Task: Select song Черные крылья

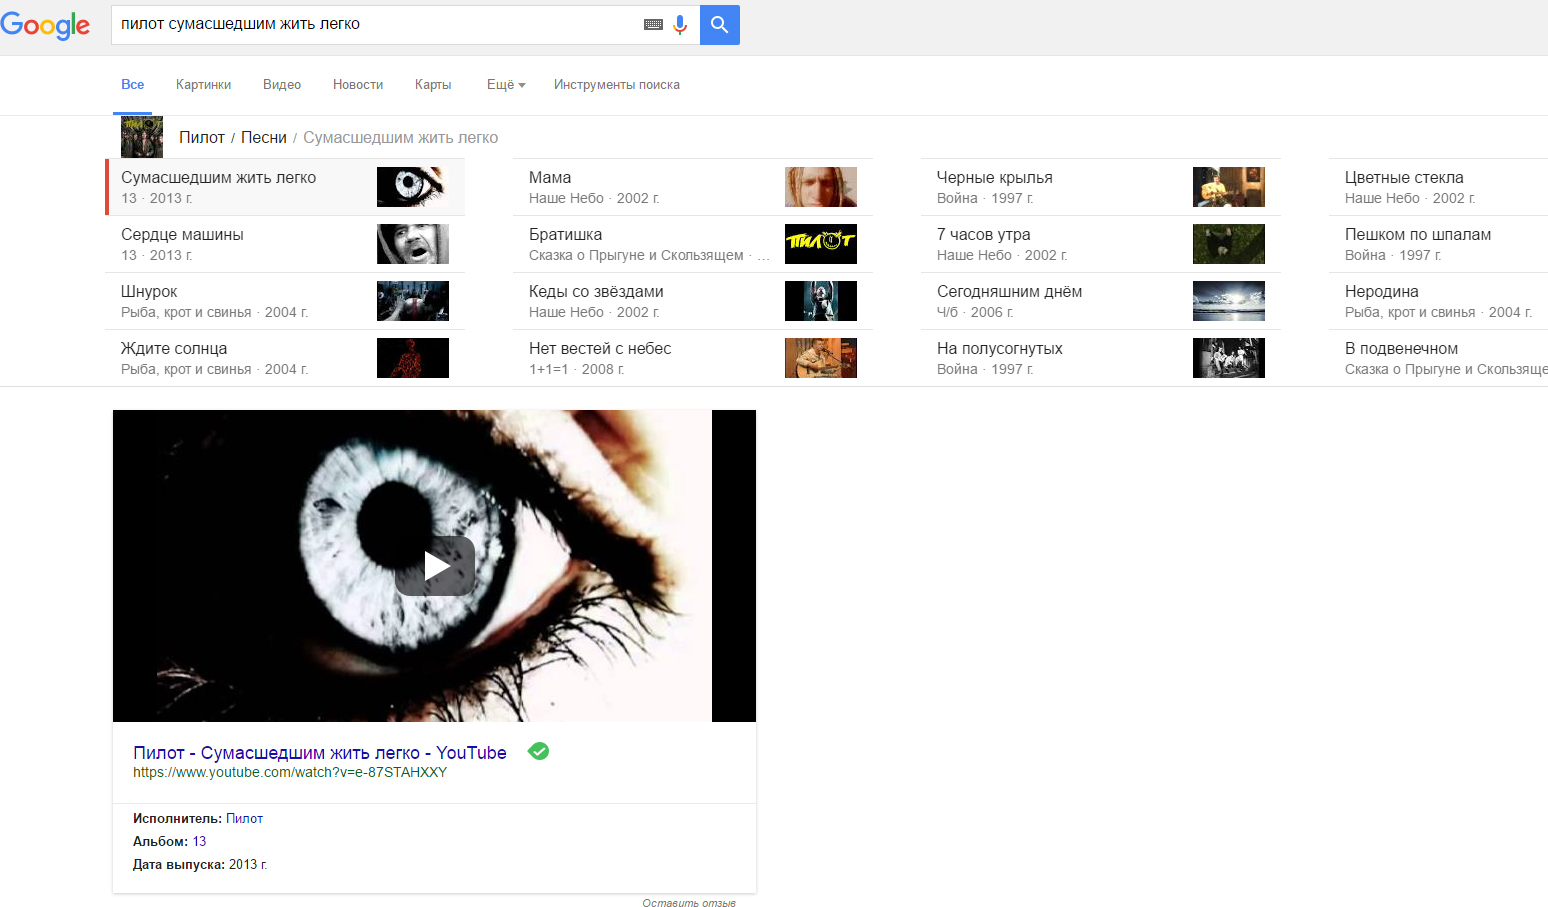Action: pyautogui.click(x=1101, y=187)
